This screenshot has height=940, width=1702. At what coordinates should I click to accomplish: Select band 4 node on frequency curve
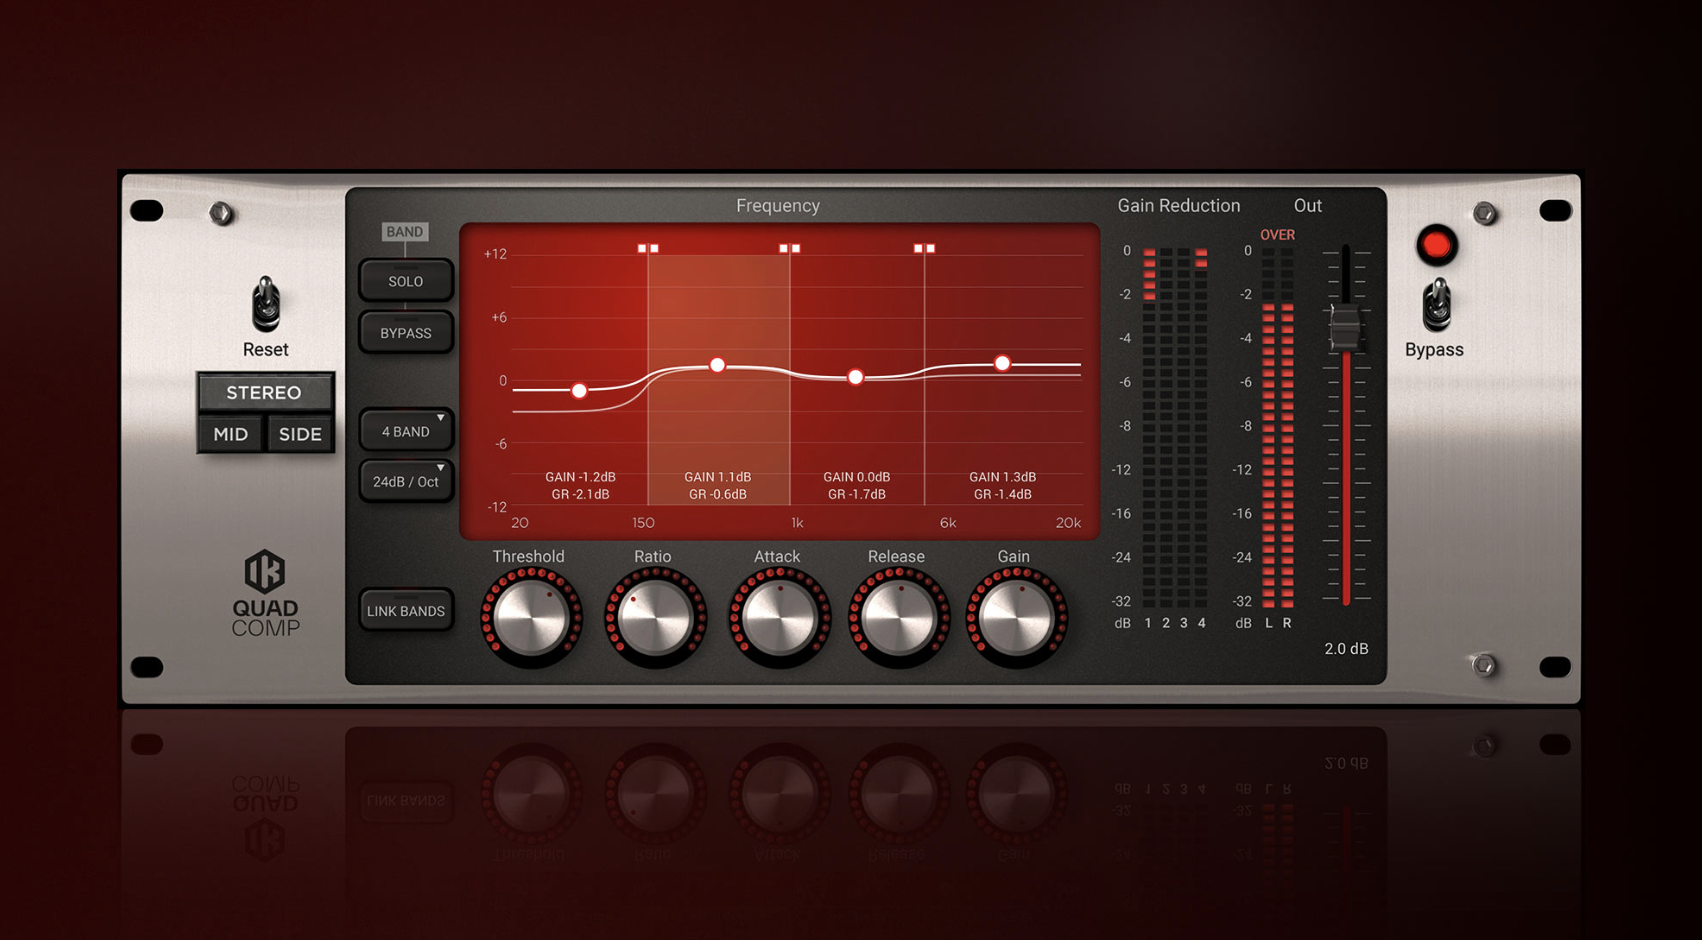point(1002,363)
